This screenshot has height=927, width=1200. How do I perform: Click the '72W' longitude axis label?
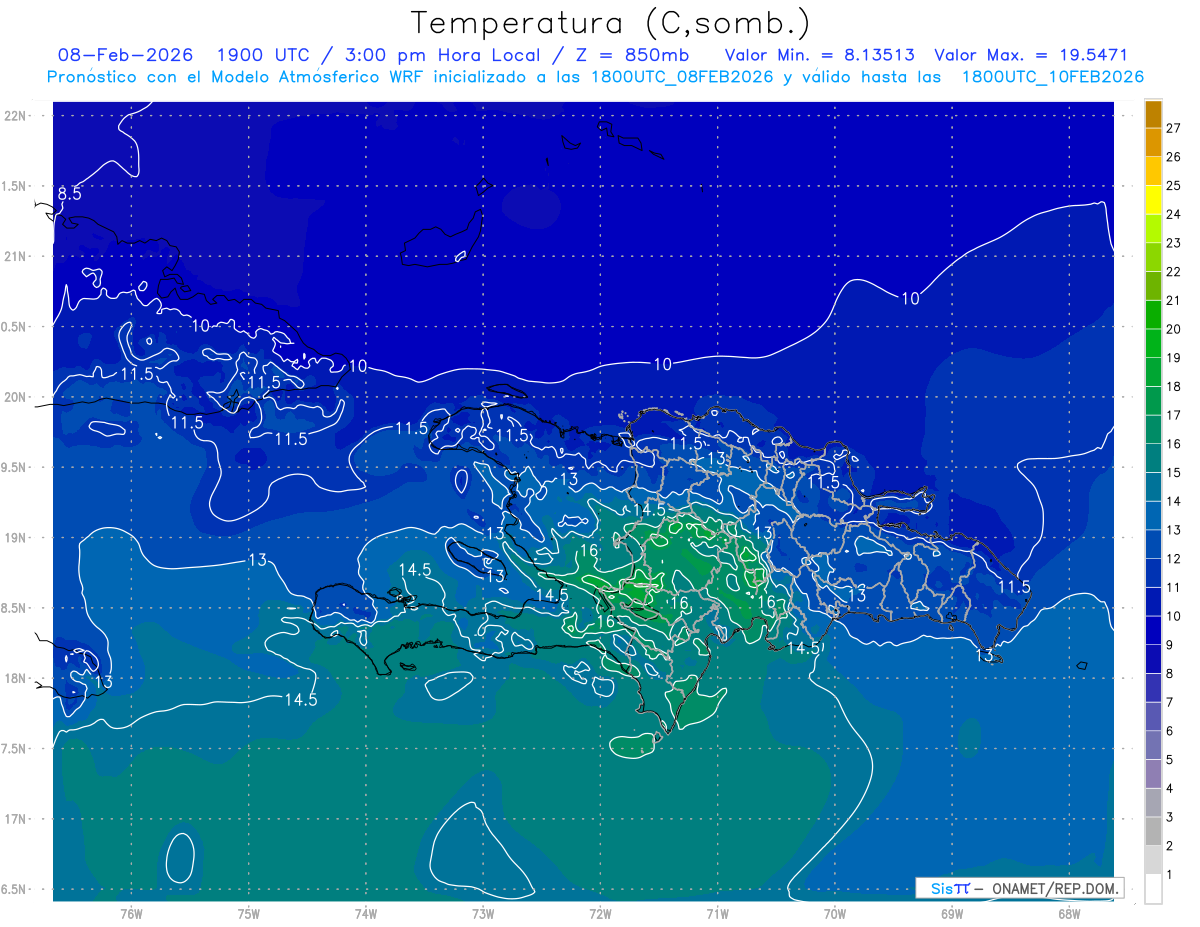click(x=600, y=914)
